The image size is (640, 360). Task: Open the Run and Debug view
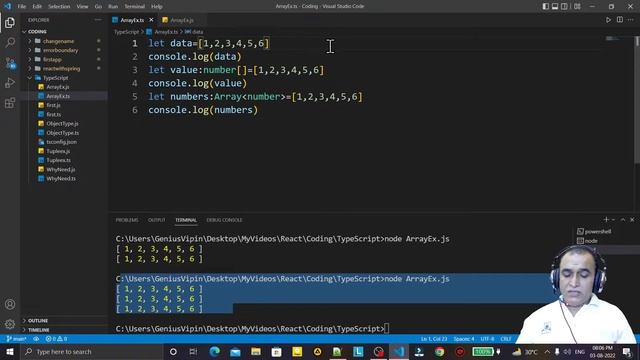(x=10, y=83)
